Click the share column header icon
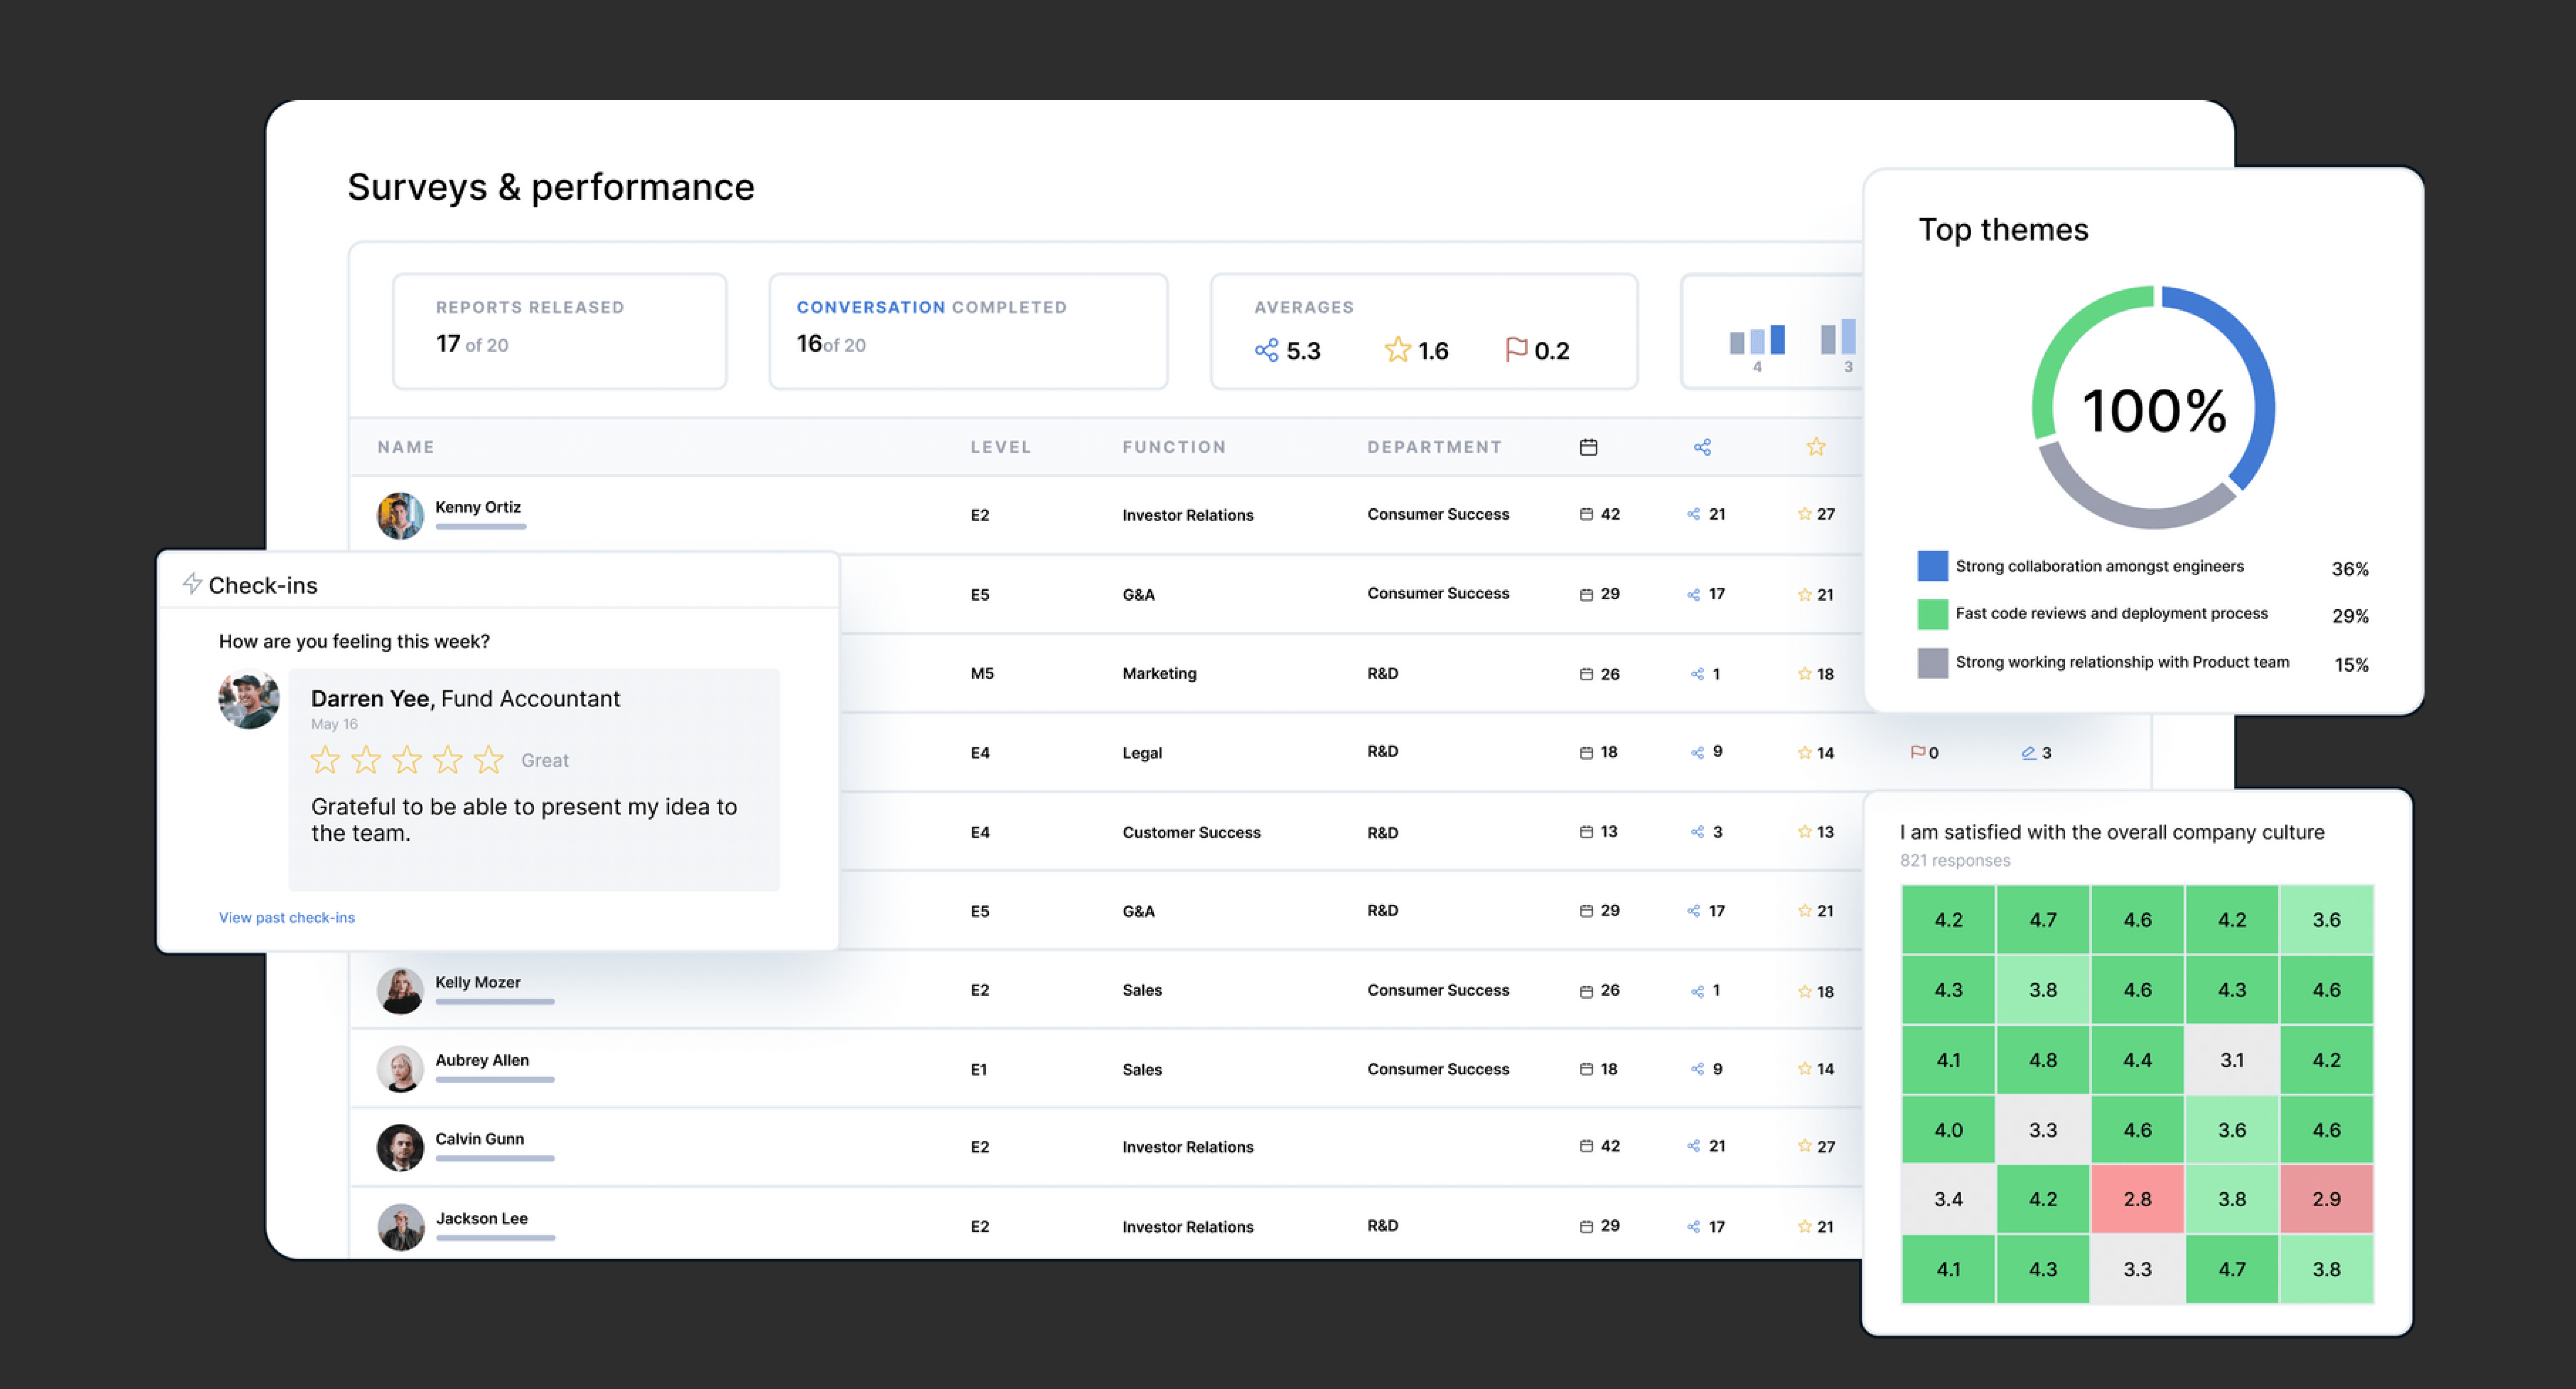The height and width of the screenshot is (1389, 2576). [x=1702, y=447]
